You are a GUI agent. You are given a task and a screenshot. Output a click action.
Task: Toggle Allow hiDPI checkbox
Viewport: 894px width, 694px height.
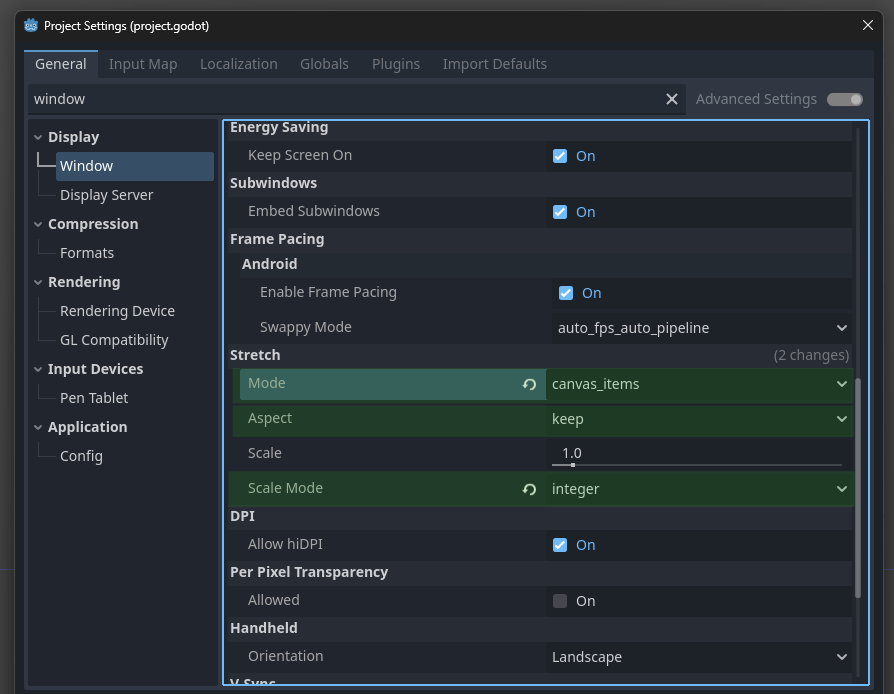pos(560,545)
